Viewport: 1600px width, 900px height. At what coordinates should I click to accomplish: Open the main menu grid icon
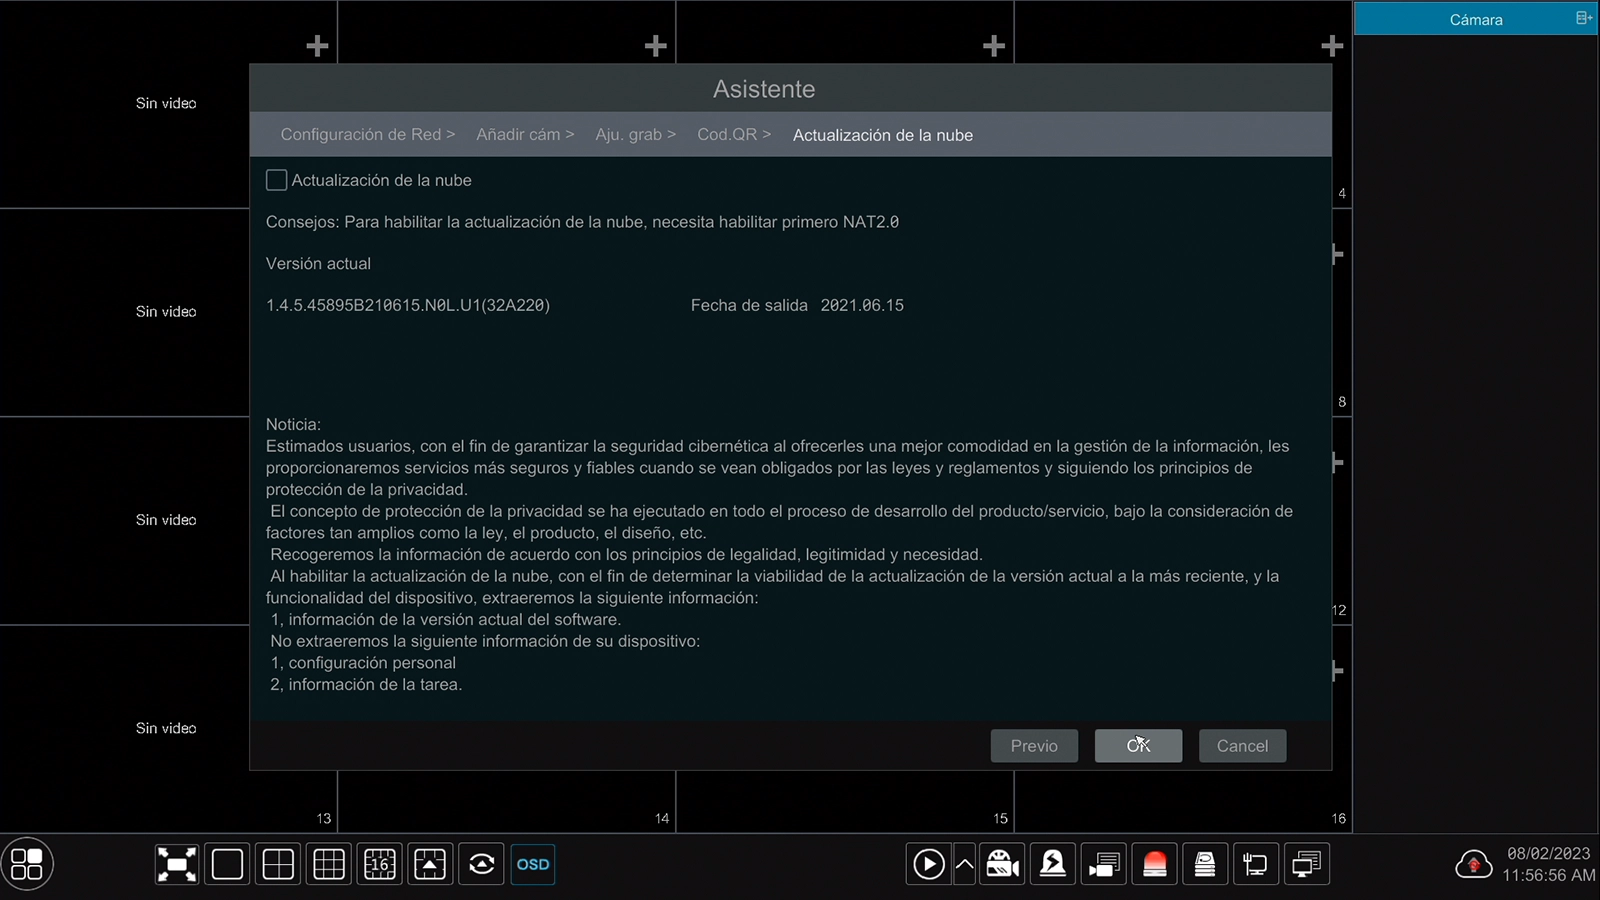(27, 864)
